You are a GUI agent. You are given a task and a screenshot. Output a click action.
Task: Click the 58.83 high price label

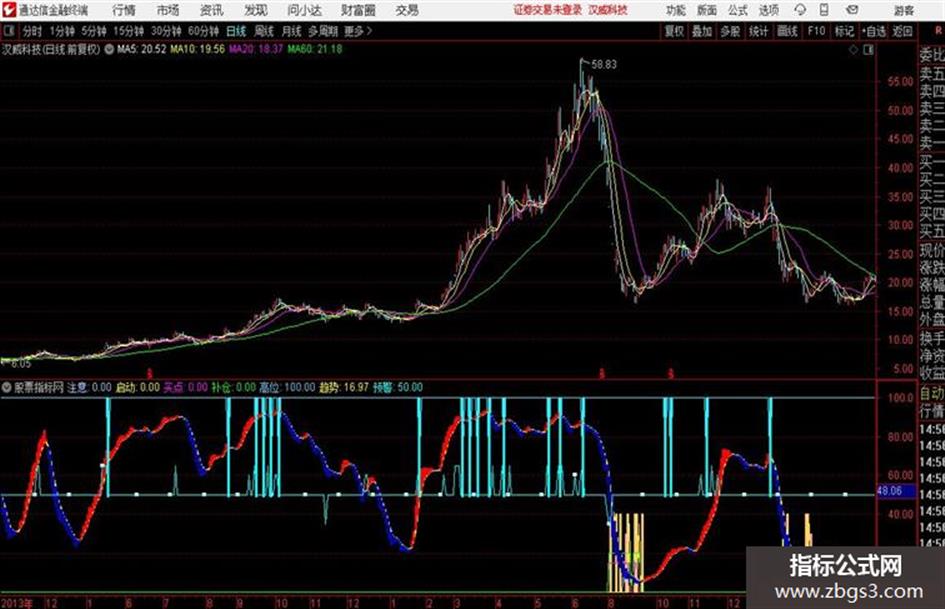click(x=604, y=65)
